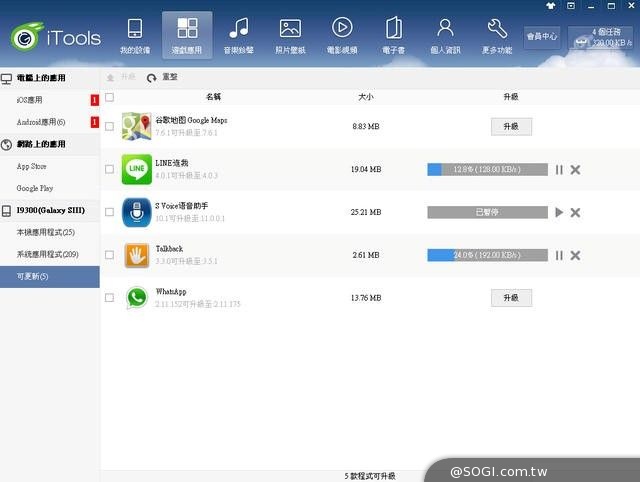The height and width of the screenshot is (482, 640).
Task: Click the WhatsApp app icon
Action: 136,298
